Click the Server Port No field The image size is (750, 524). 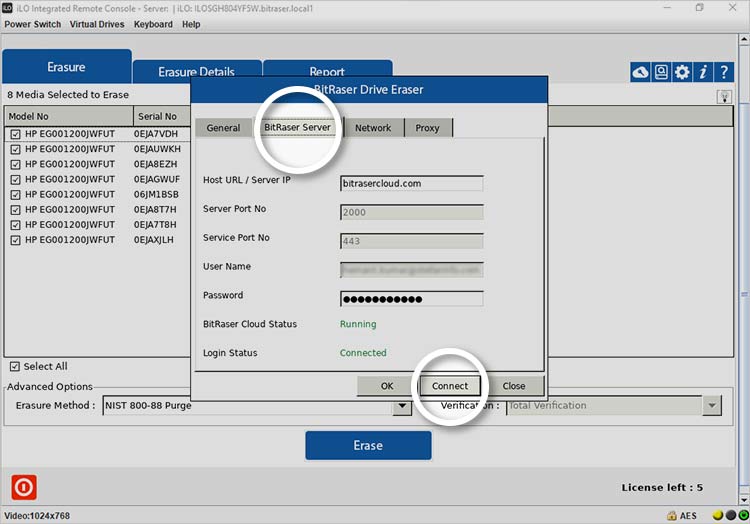pos(412,212)
